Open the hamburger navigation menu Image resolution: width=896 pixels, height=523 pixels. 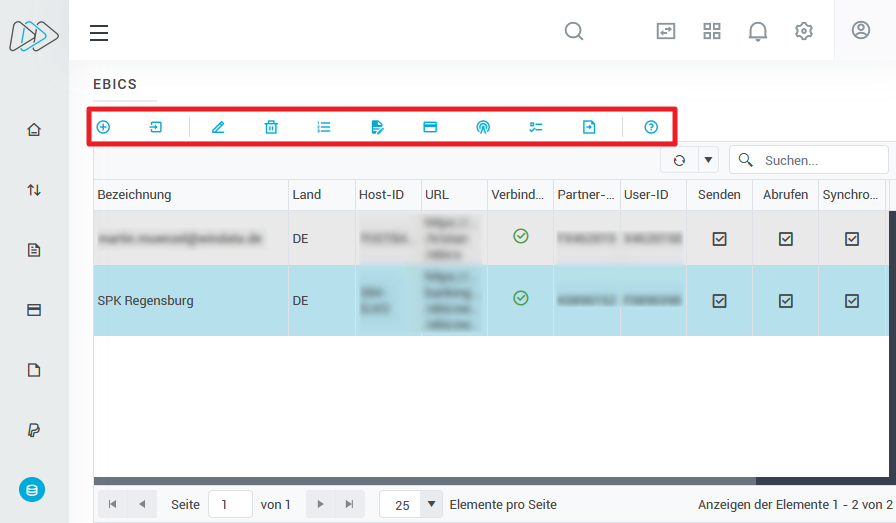(x=99, y=33)
